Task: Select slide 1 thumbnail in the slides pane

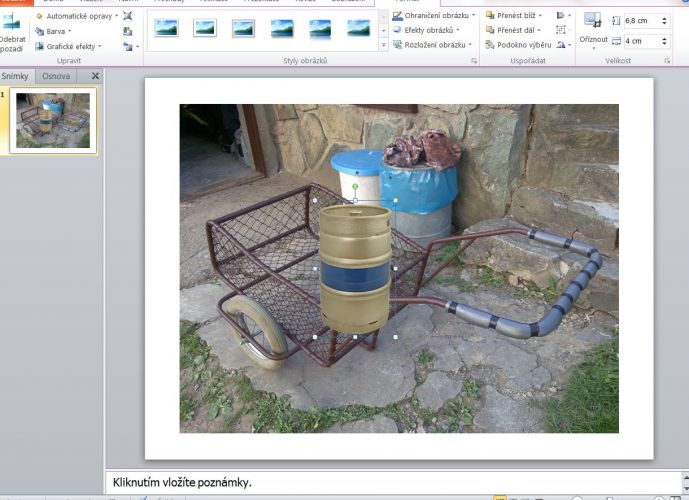Action: [x=53, y=120]
